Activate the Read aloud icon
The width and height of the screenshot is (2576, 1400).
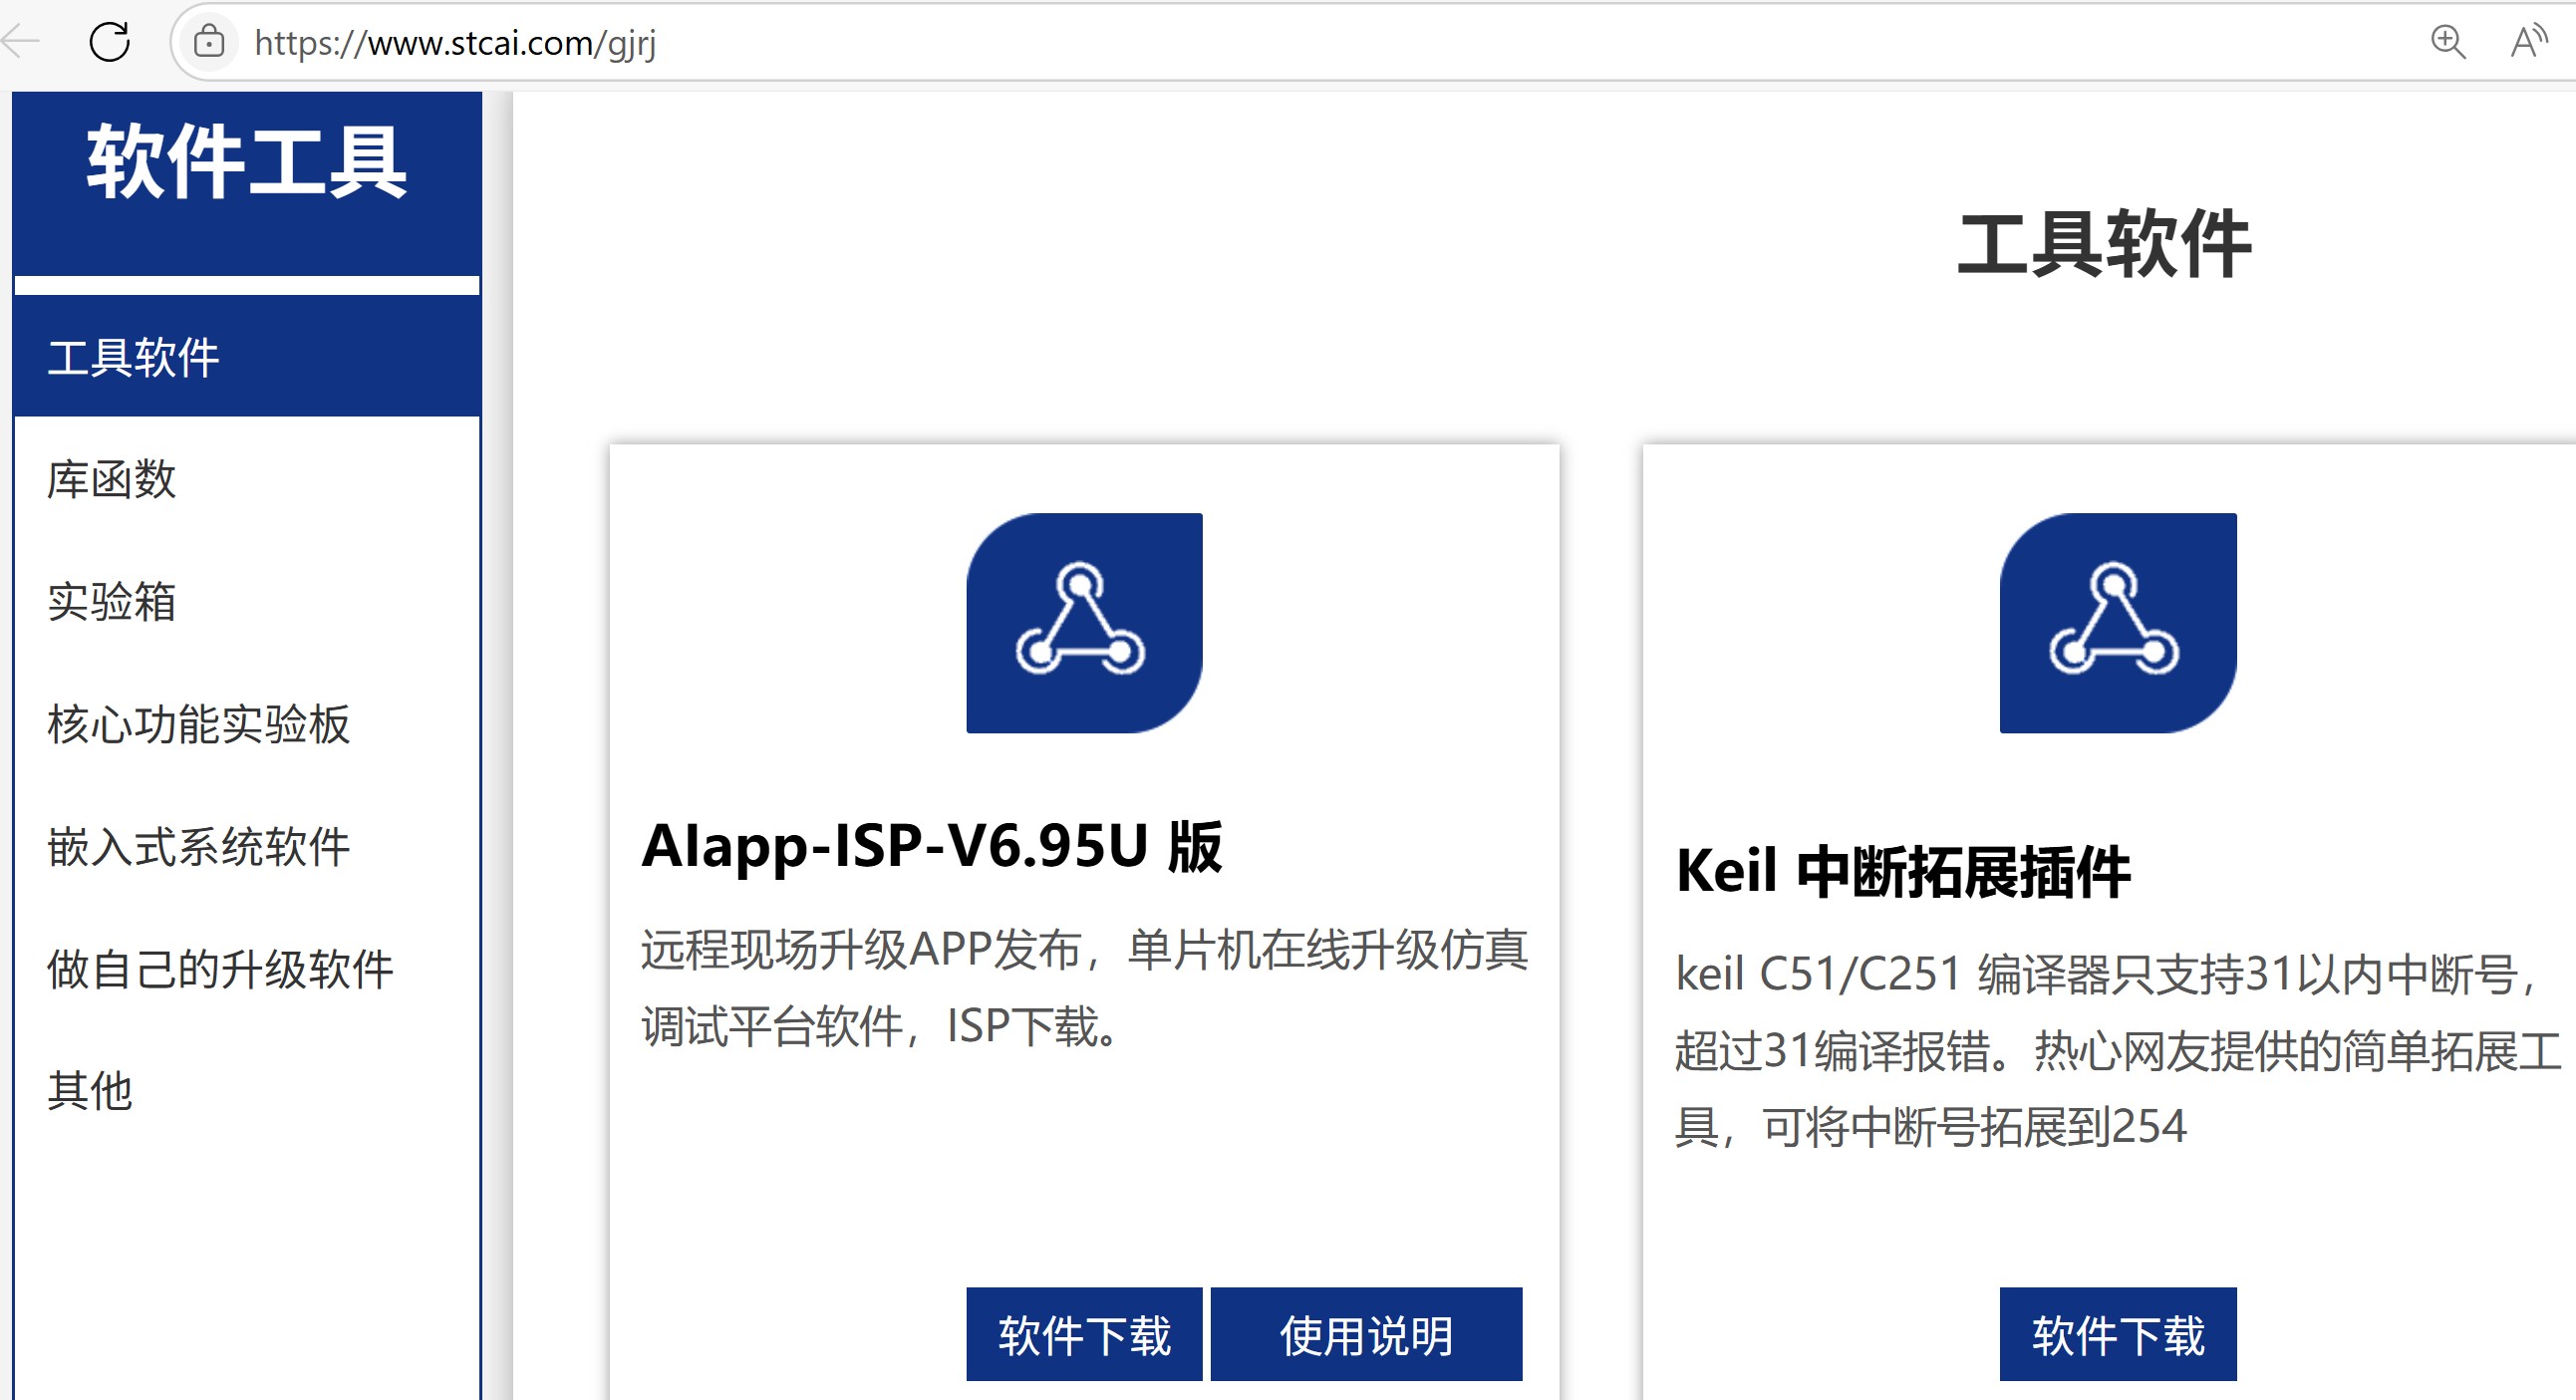tap(2528, 42)
